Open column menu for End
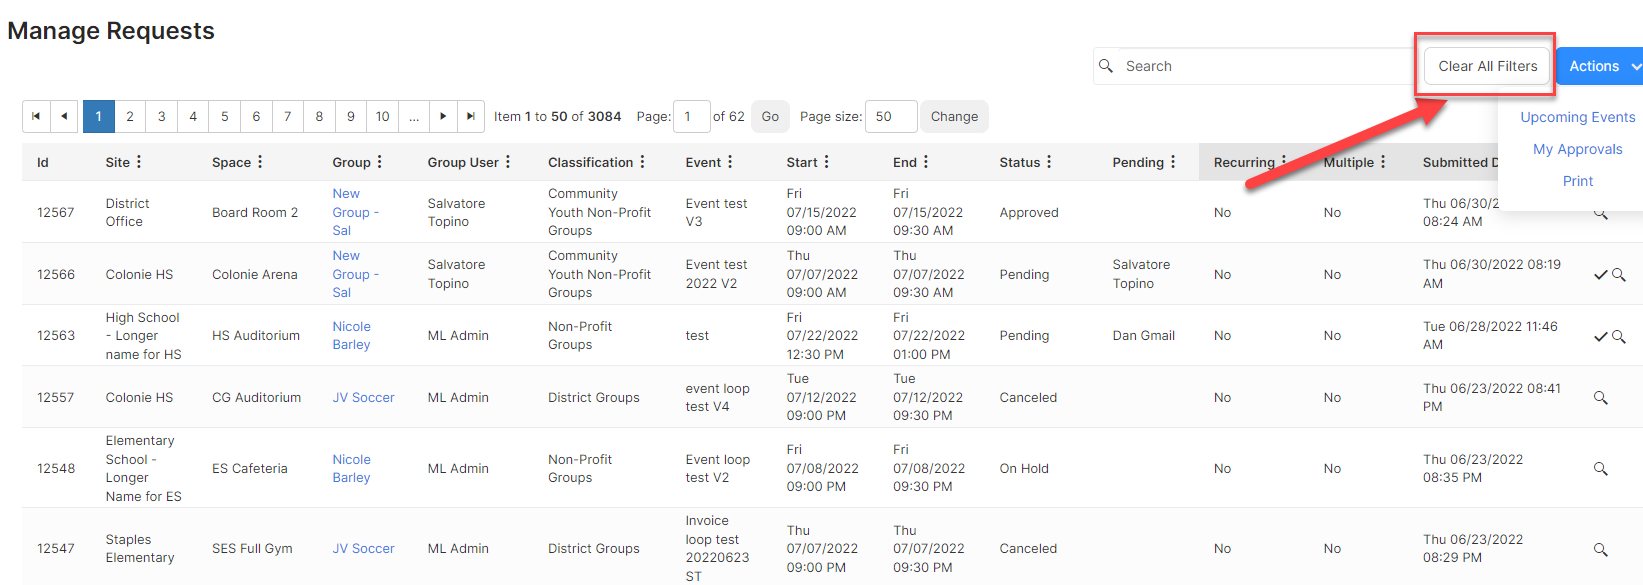The image size is (1643, 585). [x=926, y=162]
